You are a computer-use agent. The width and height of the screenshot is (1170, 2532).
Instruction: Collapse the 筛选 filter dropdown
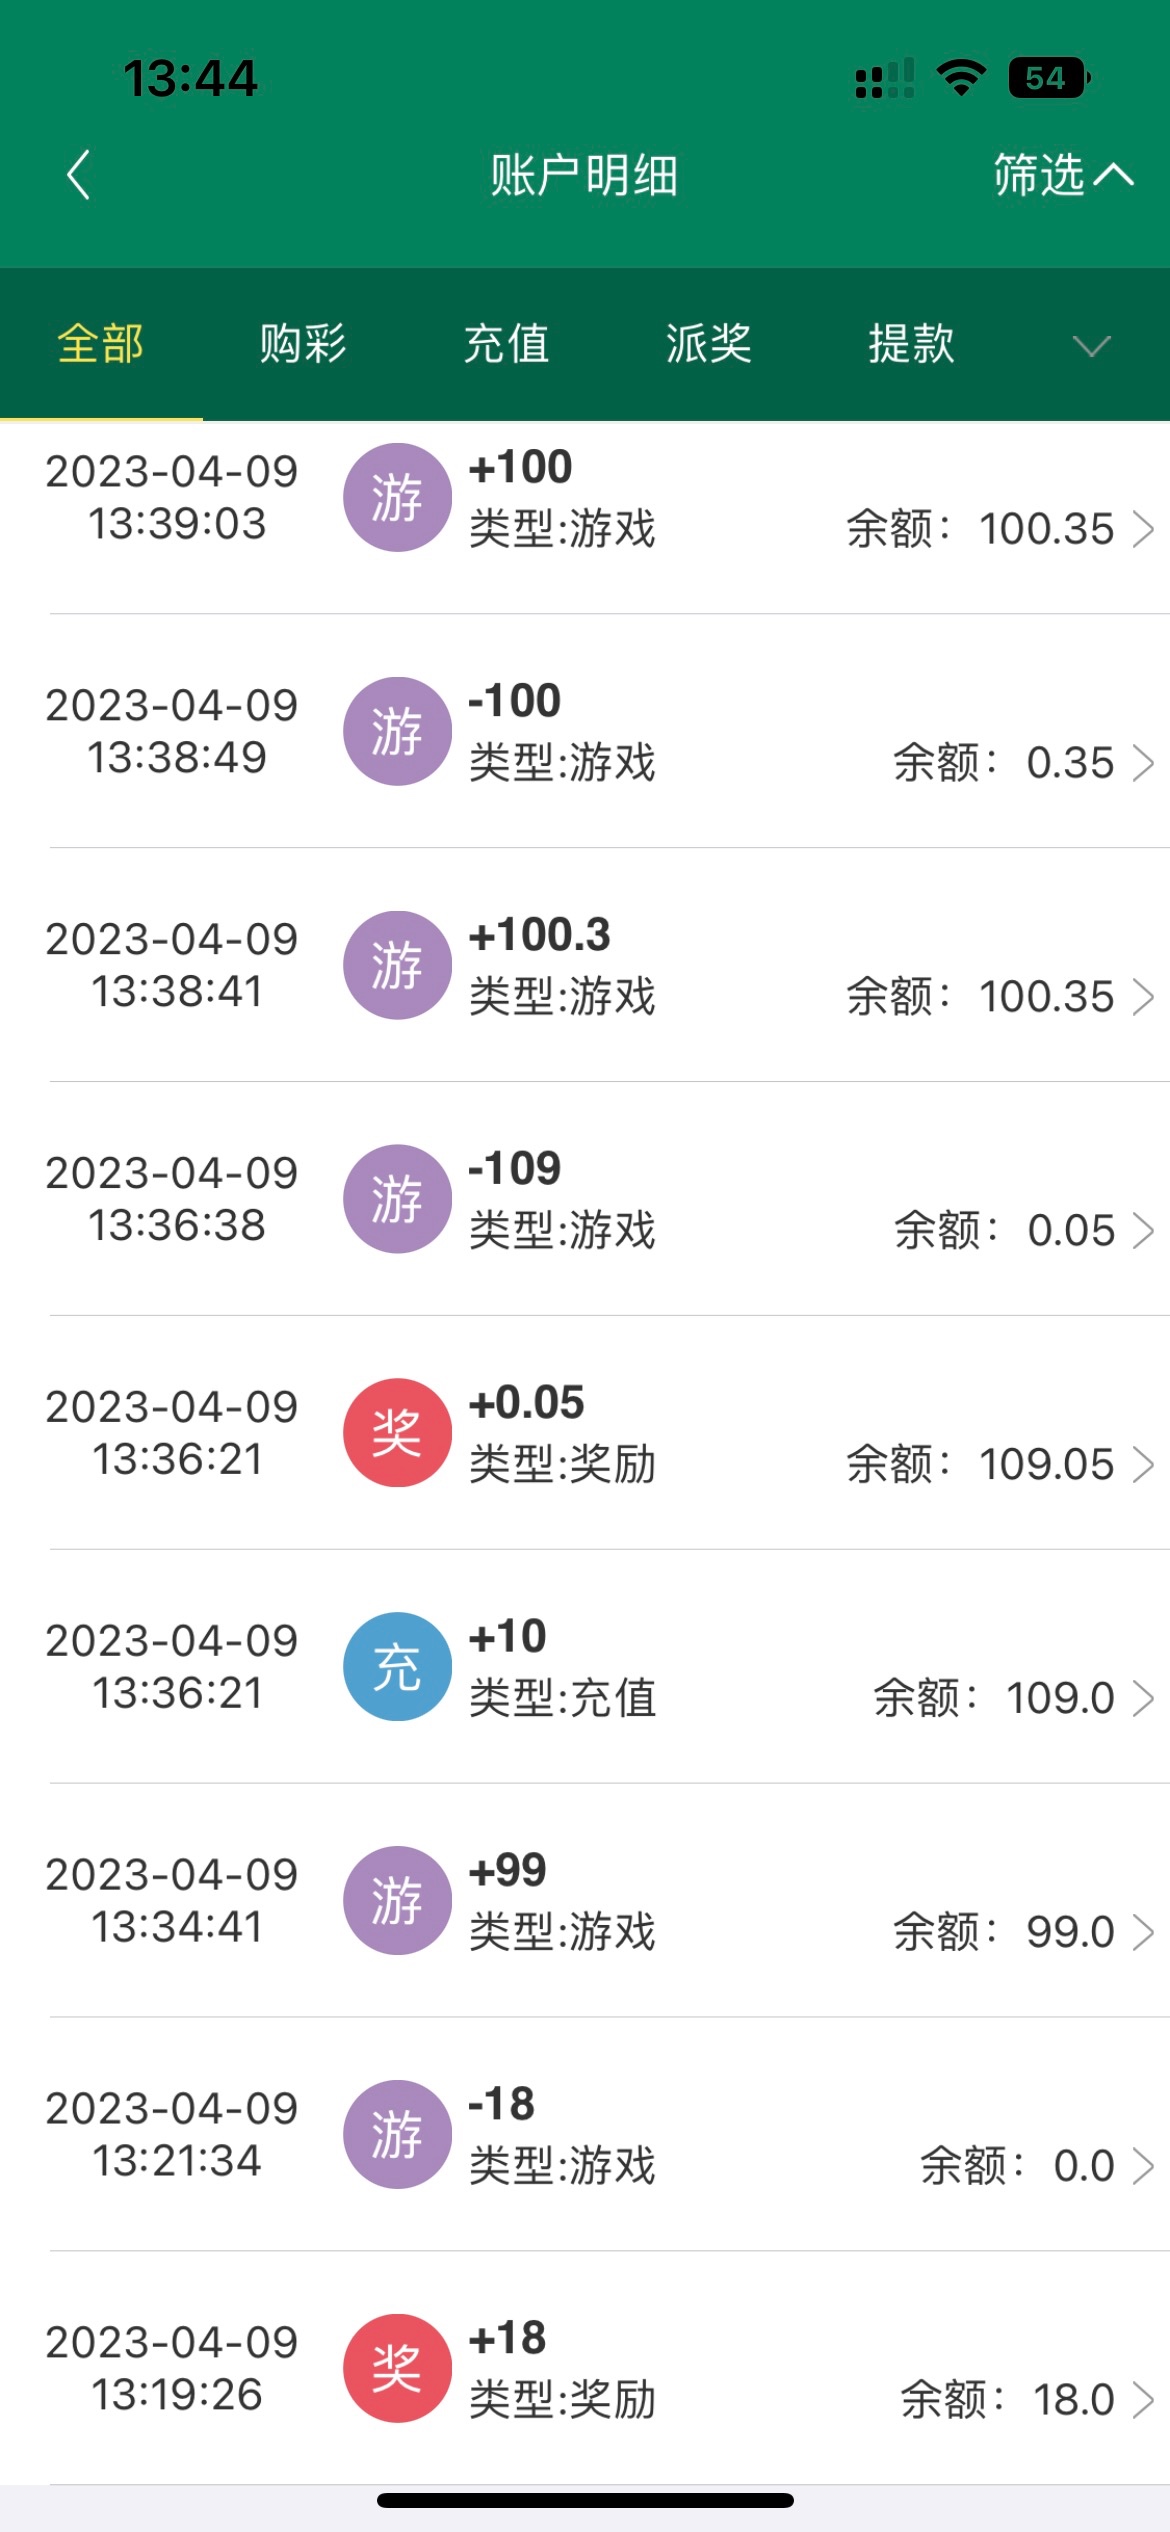click(1062, 175)
